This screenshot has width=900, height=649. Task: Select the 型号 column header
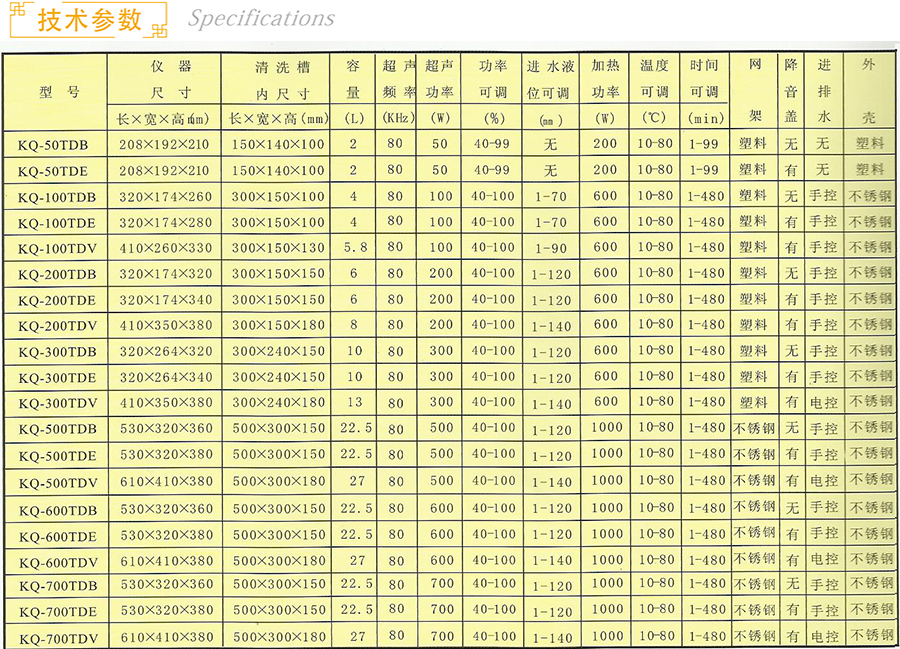pos(59,92)
